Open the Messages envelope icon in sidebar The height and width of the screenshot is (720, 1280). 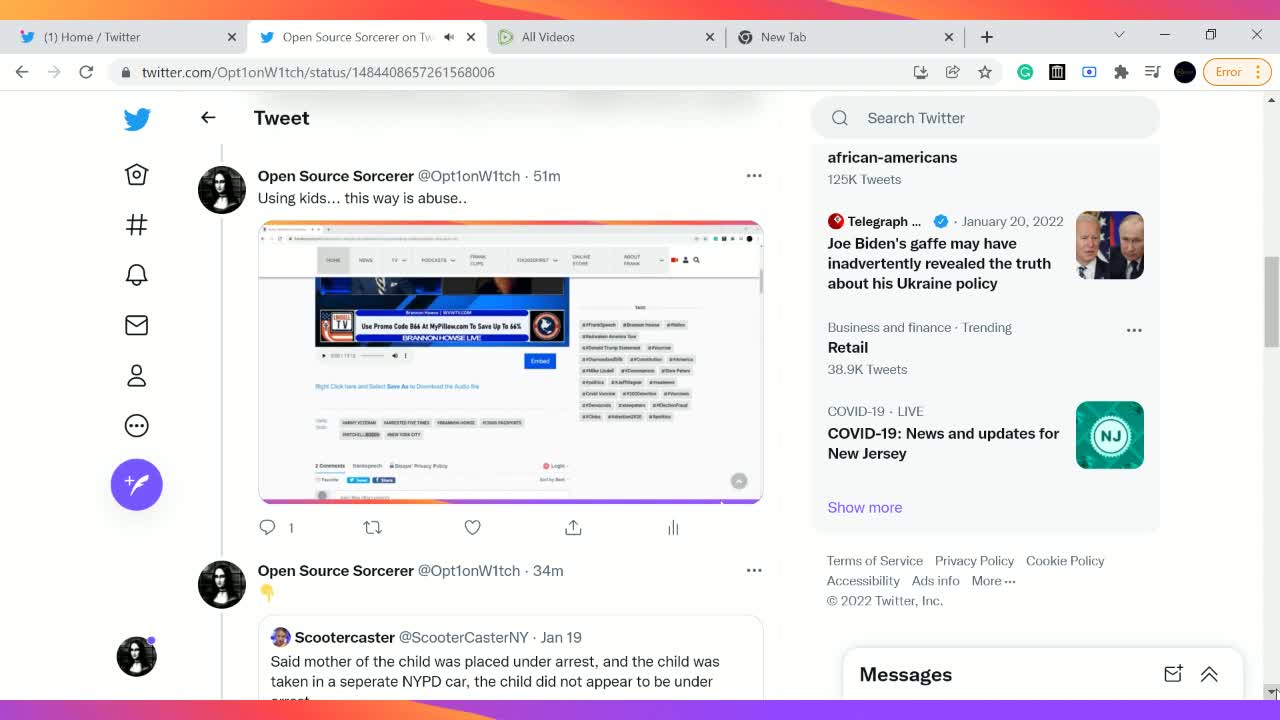click(x=137, y=325)
